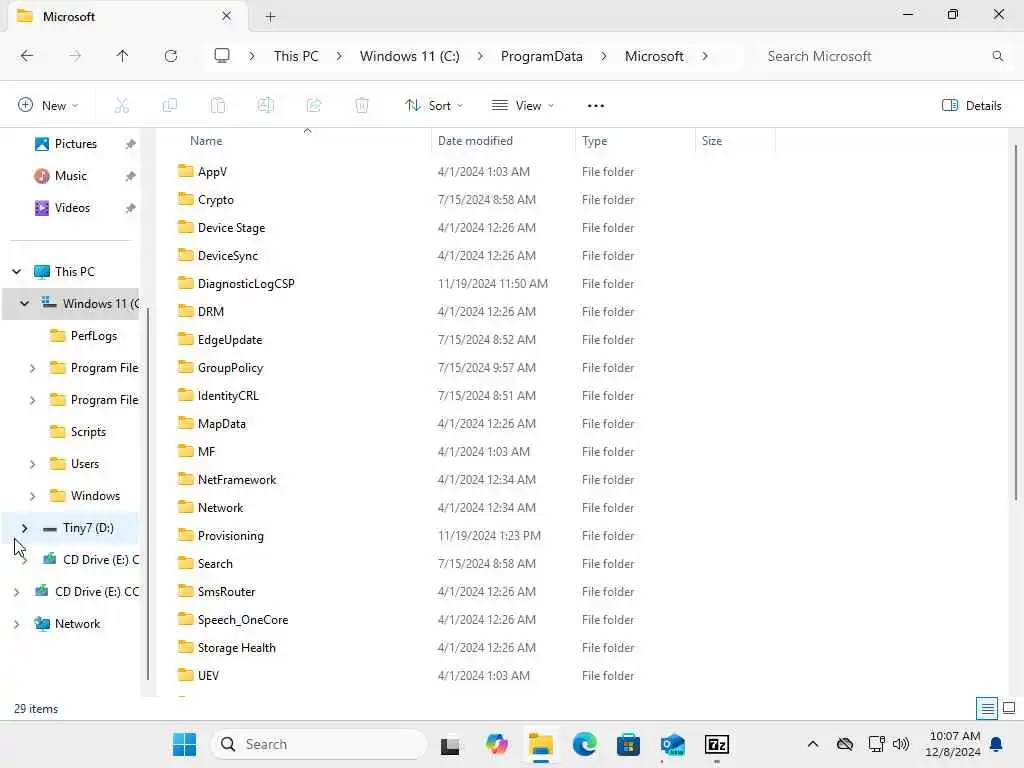Expand the Windows folder tree node

tap(33, 496)
